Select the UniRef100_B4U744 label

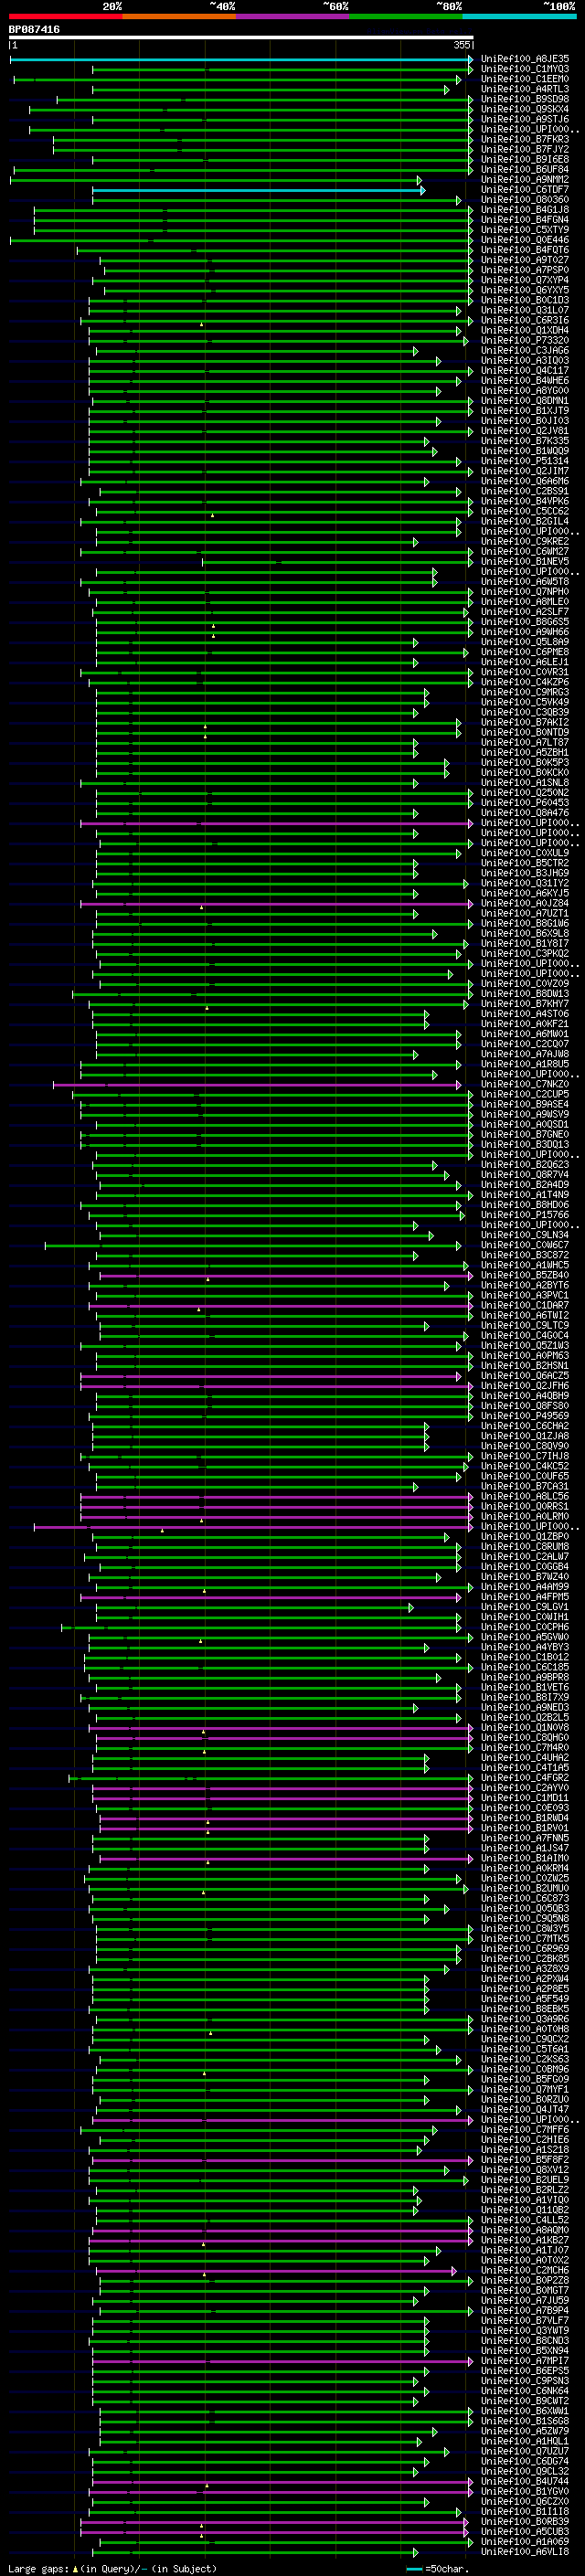tap(525, 2481)
